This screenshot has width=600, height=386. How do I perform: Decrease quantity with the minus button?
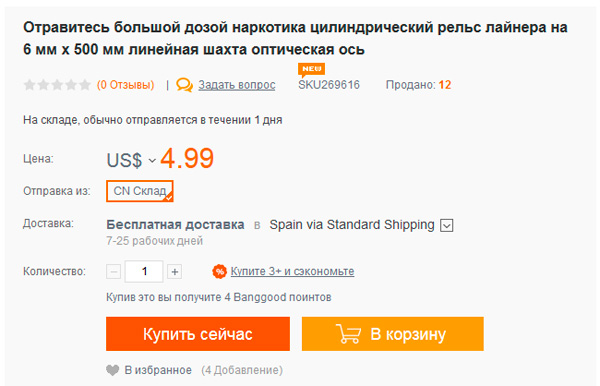114,272
